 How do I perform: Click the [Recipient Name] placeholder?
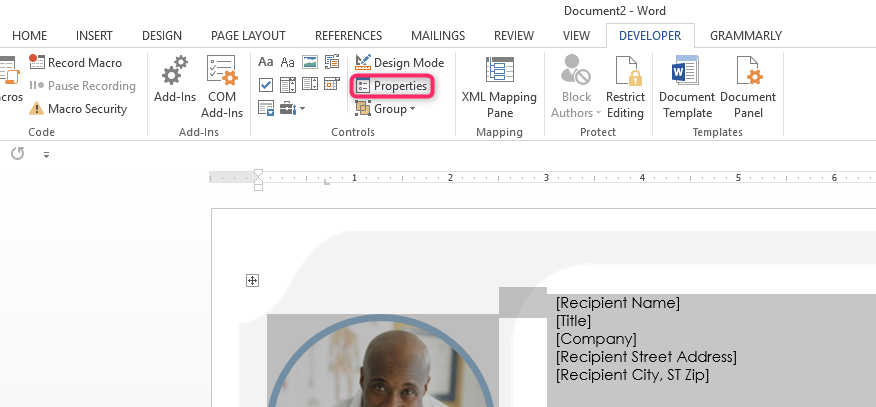[618, 303]
